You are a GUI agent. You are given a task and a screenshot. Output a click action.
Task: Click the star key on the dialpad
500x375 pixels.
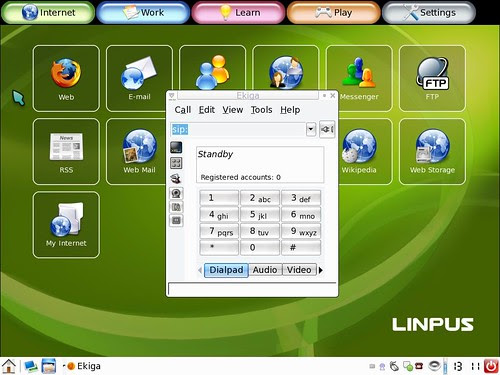click(219, 248)
